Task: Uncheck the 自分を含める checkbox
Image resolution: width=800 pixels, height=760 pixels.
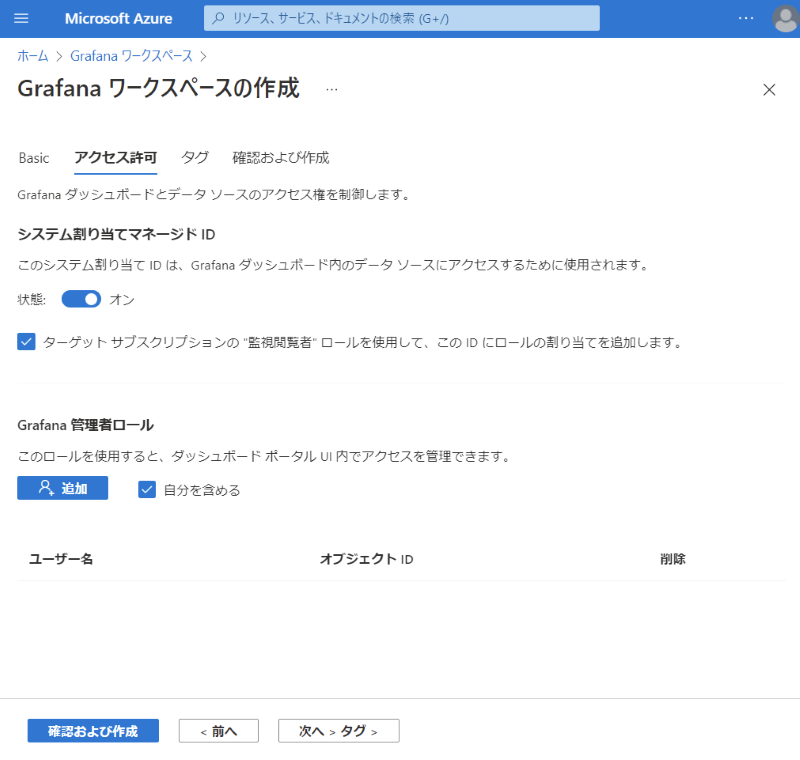Action: tap(146, 490)
